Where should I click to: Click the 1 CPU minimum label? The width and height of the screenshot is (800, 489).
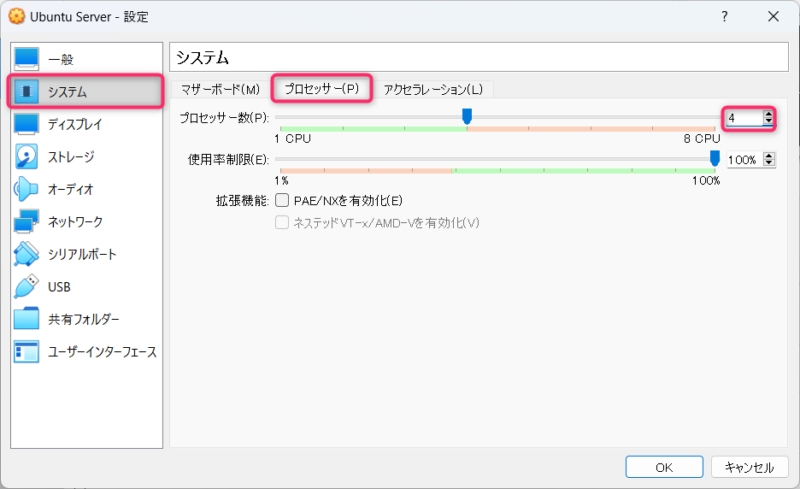click(293, 139)
